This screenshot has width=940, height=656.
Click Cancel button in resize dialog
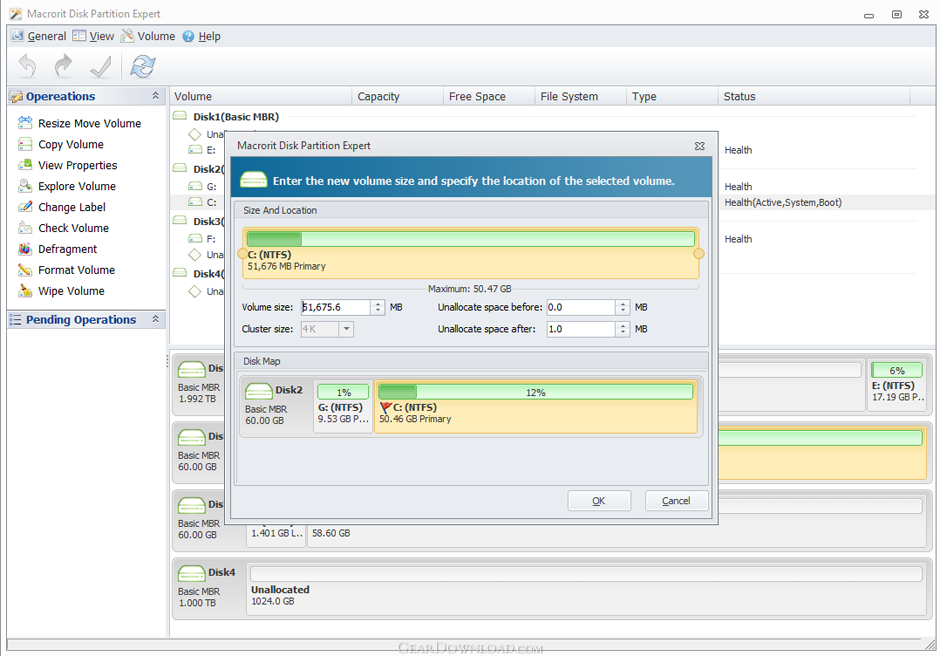point(676,501)
